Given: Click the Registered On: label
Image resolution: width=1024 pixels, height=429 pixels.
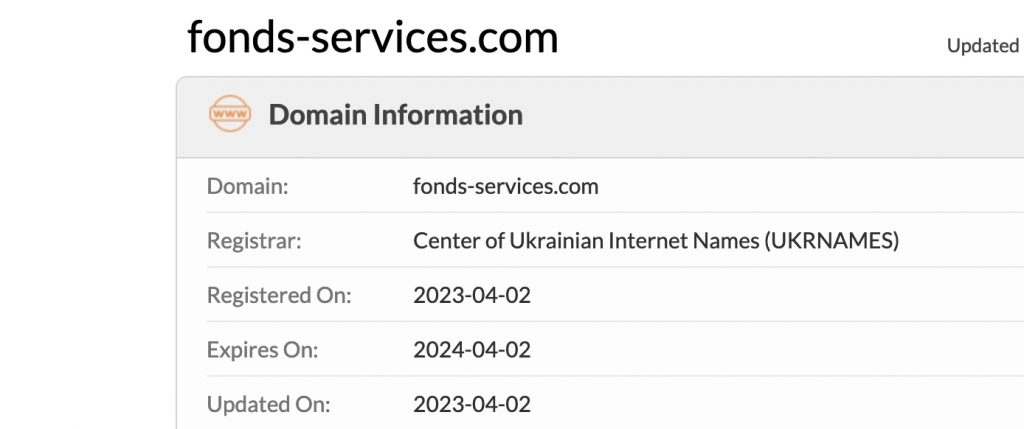Looking at the screenshot, I should [x=279, y=296].
